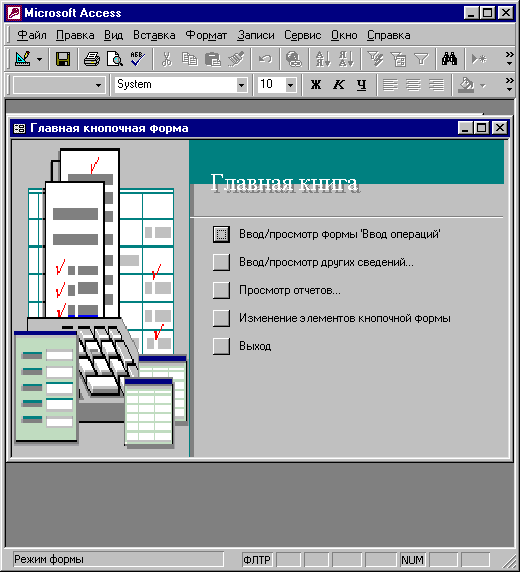The image size is (520, 572).
Task: Open the Окно menu
Action: click(344, 35)
